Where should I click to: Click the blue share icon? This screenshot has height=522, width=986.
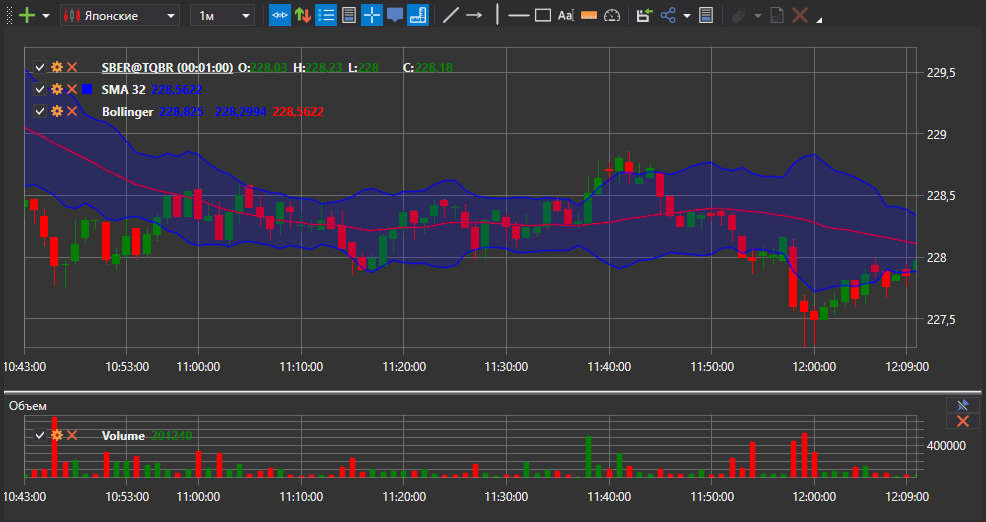(x=668, y=15)
